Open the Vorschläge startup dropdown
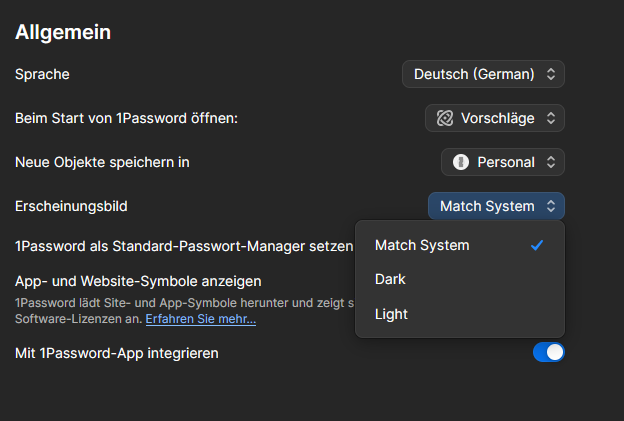624x421 pixels. click(x=495, y=118)
